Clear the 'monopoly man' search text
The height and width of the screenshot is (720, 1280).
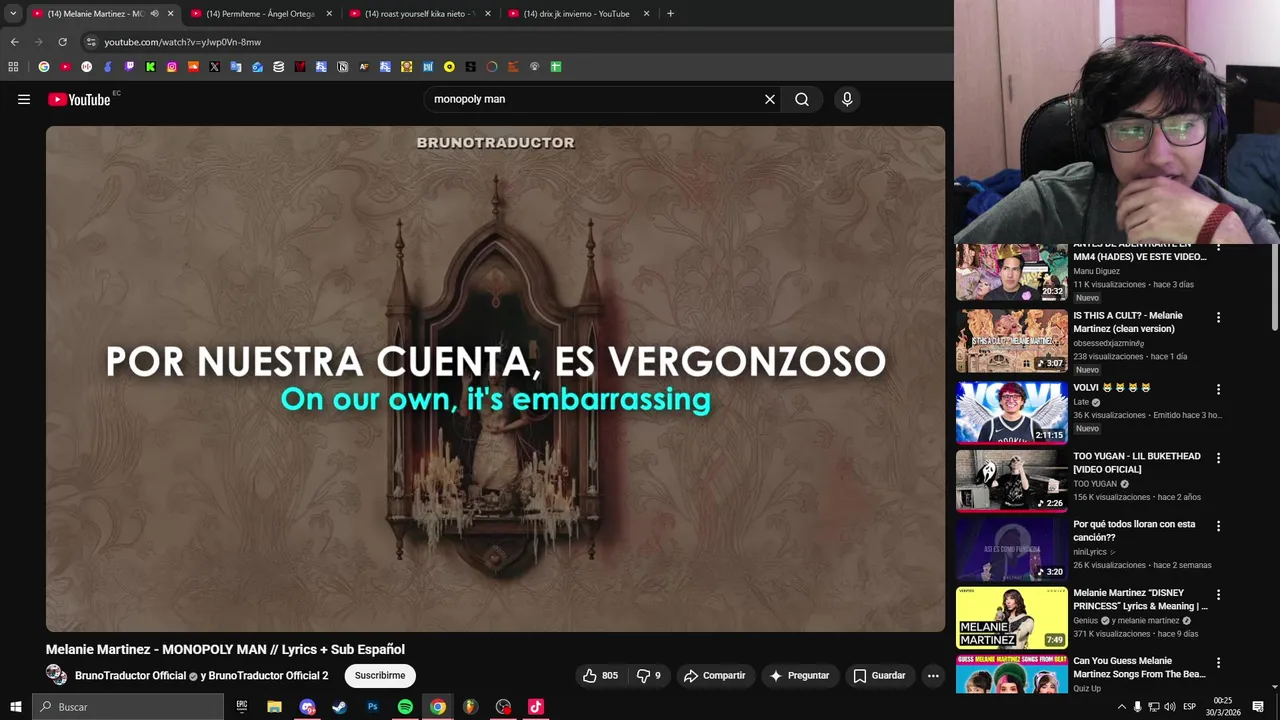pos(770,99)
